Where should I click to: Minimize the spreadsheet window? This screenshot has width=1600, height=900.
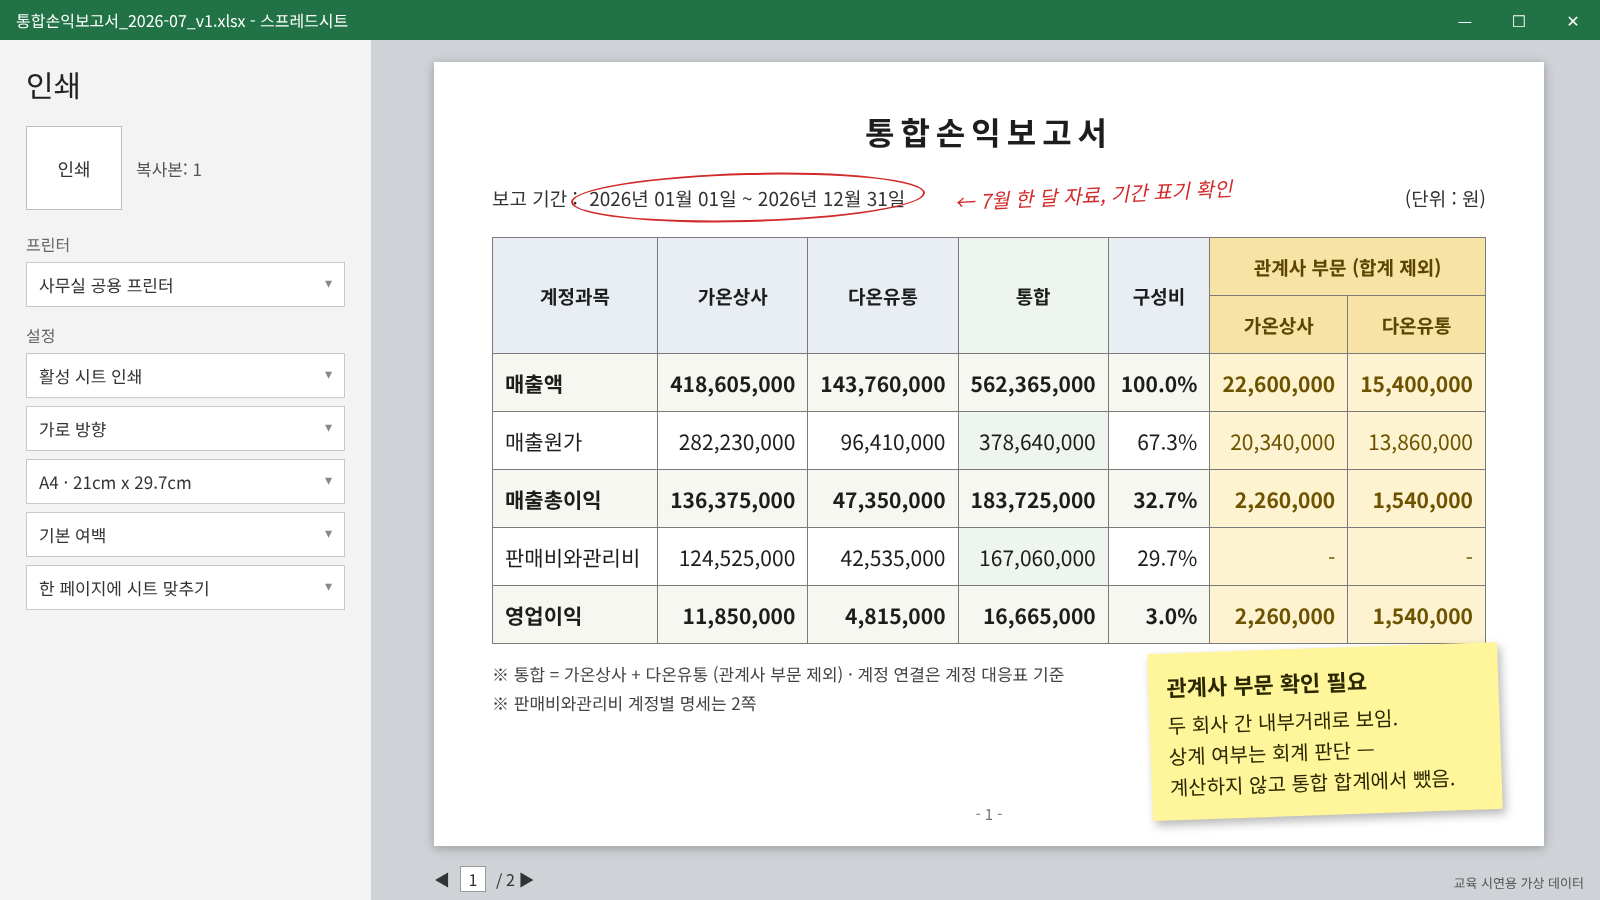coord(1464,20)
